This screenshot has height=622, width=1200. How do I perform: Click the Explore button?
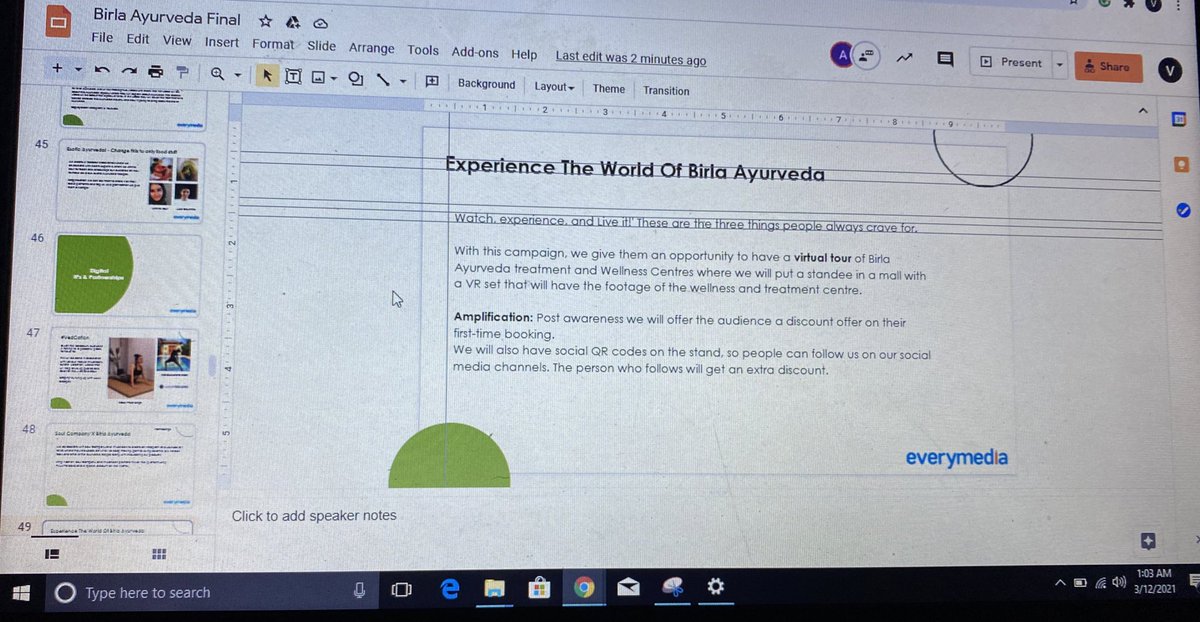click(1148, 541)
